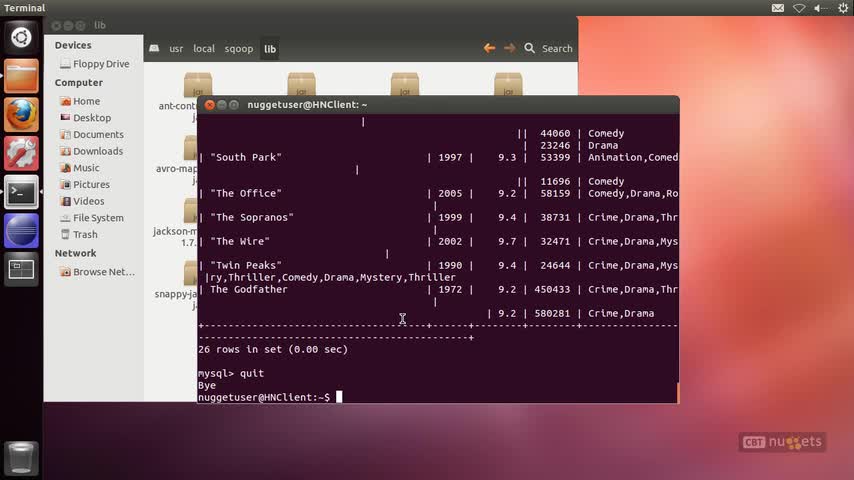Image resolution: width=854 pixels, height=480 pixels.
Task: Minimize the nuggetuser terminal window
Action: point(222,105)
